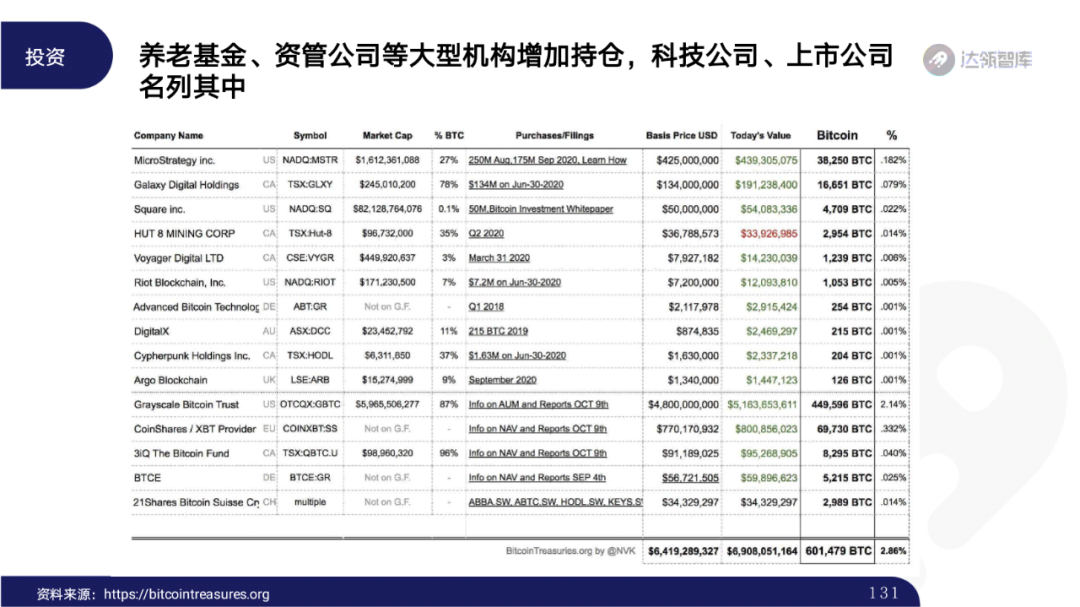Click the red value '$33,926,985'
This screenshot has height=607, width=1080.
pyautogui.click(x=769, y=234)
